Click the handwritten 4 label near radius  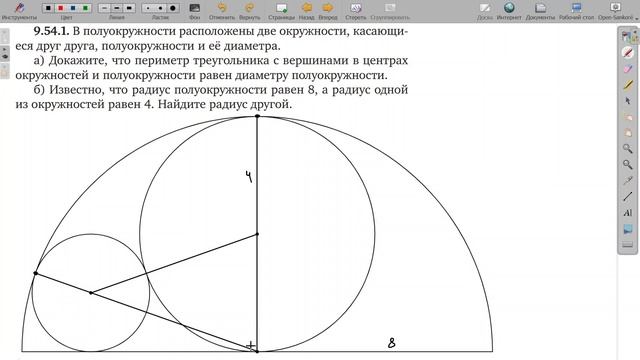[x=249, y=176]
